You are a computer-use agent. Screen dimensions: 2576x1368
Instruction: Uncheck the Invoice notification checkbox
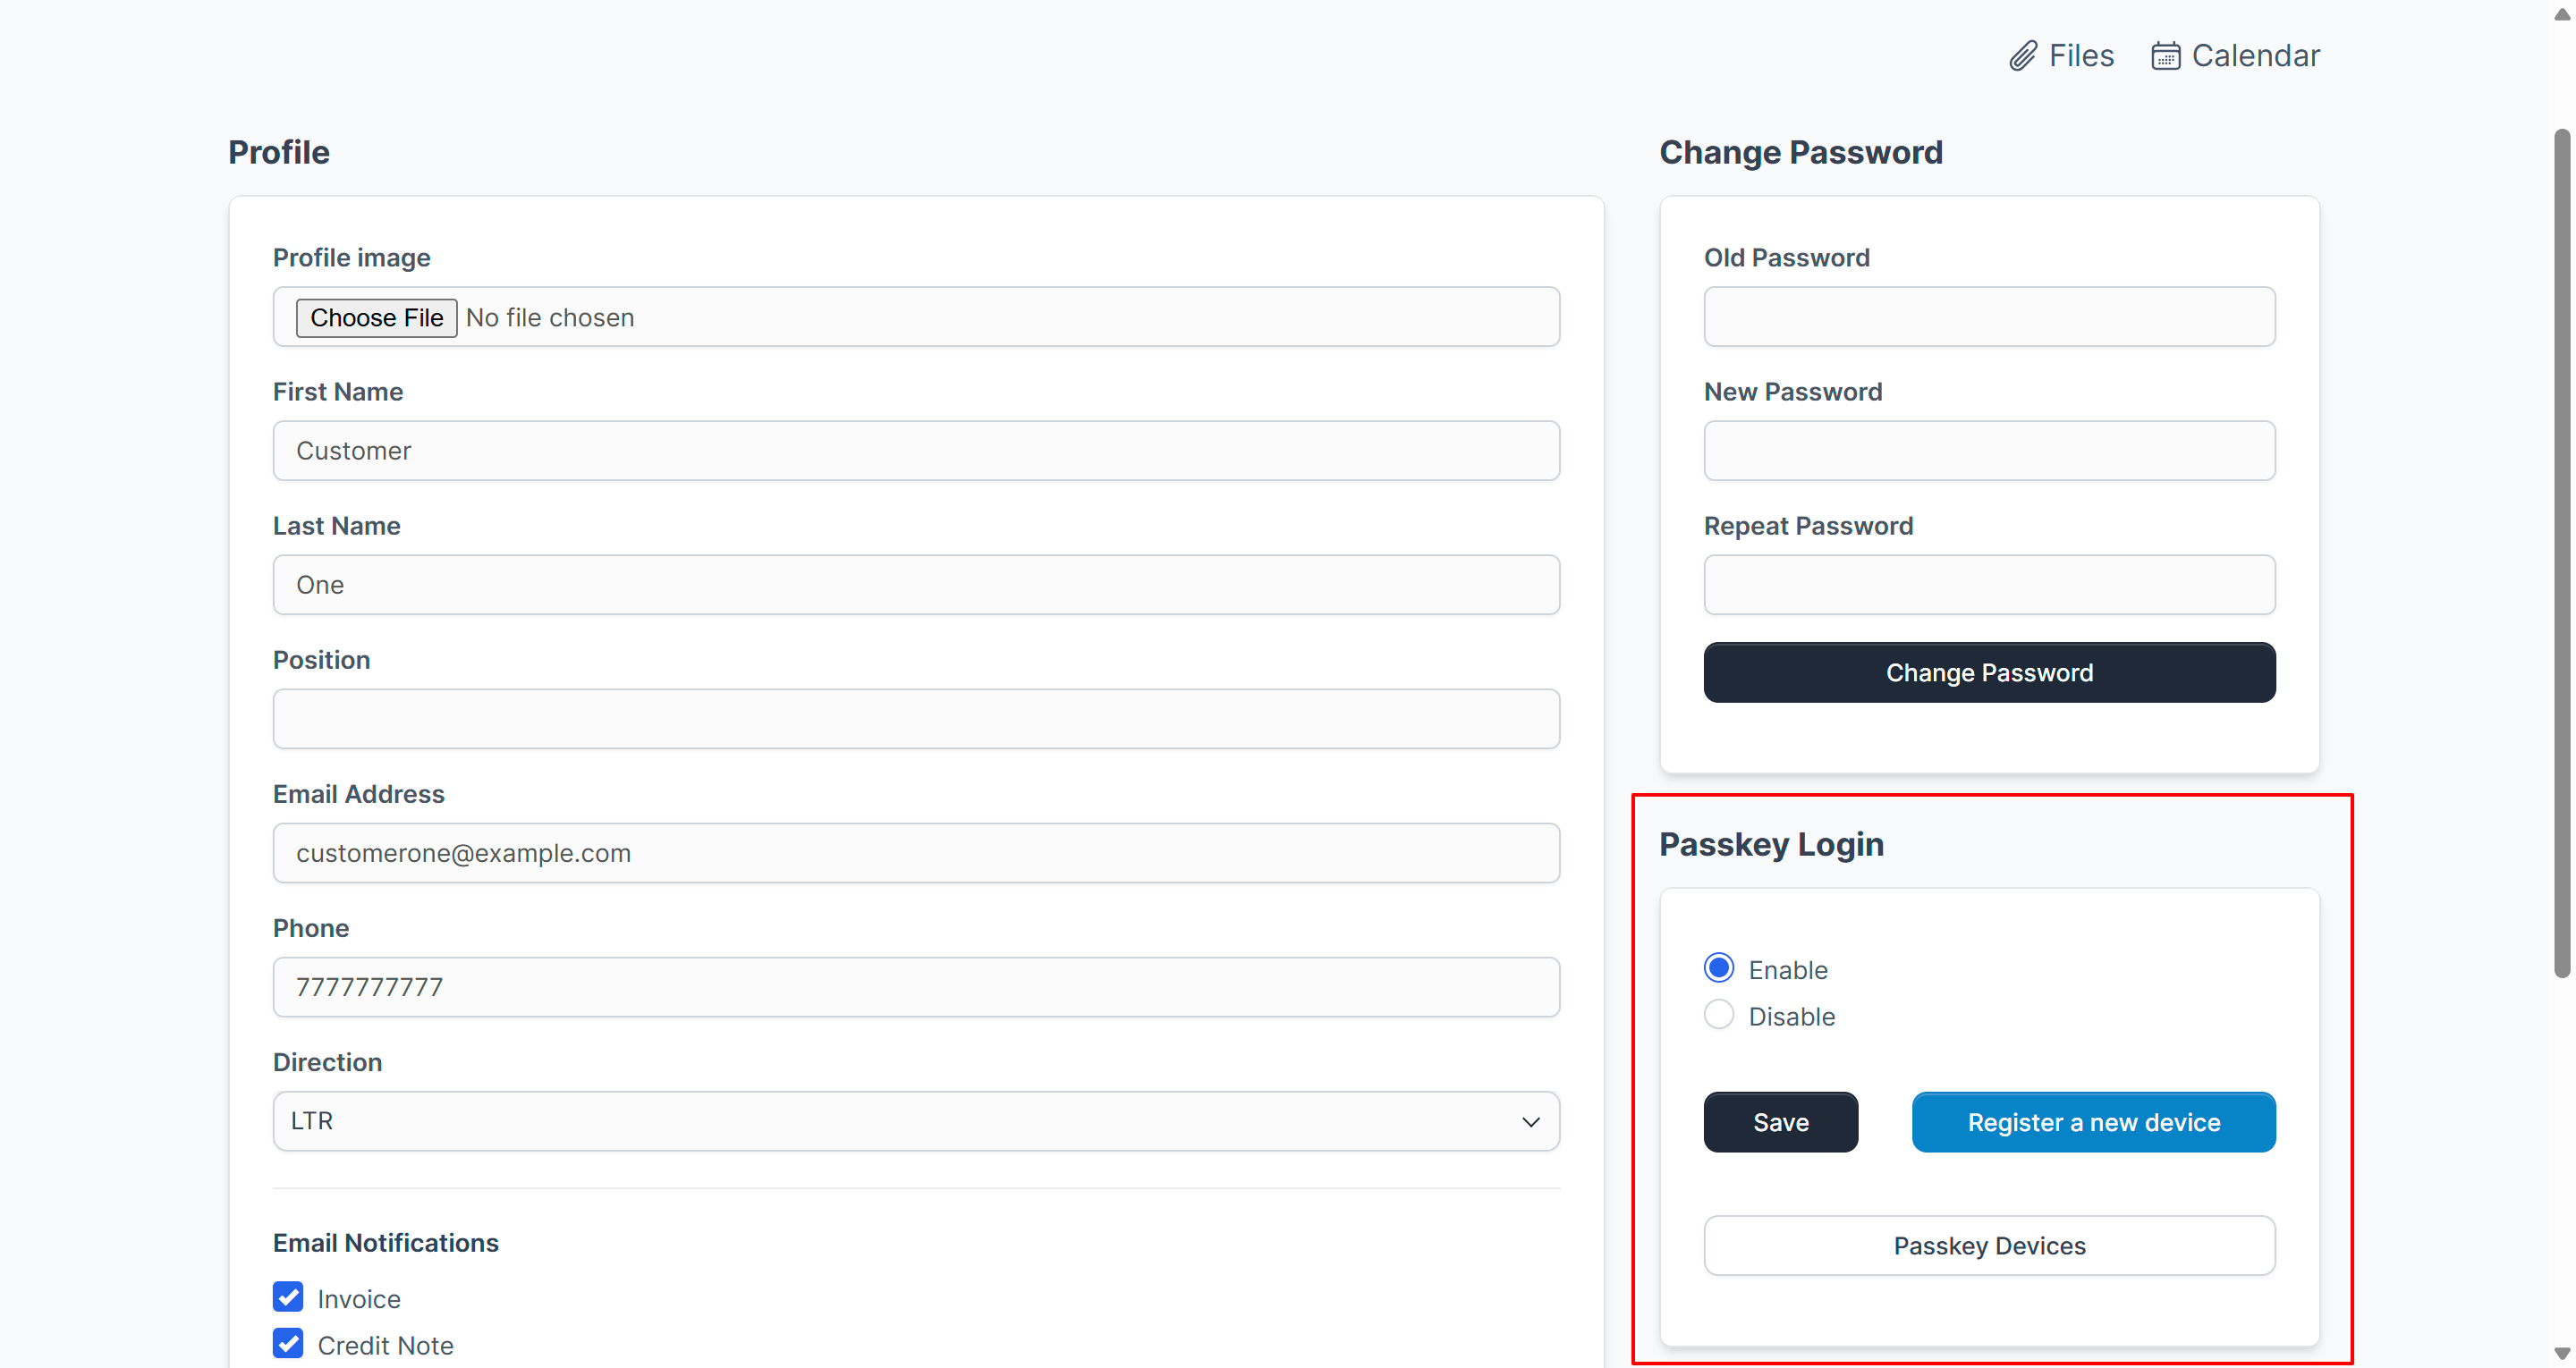coord(288,1297)
